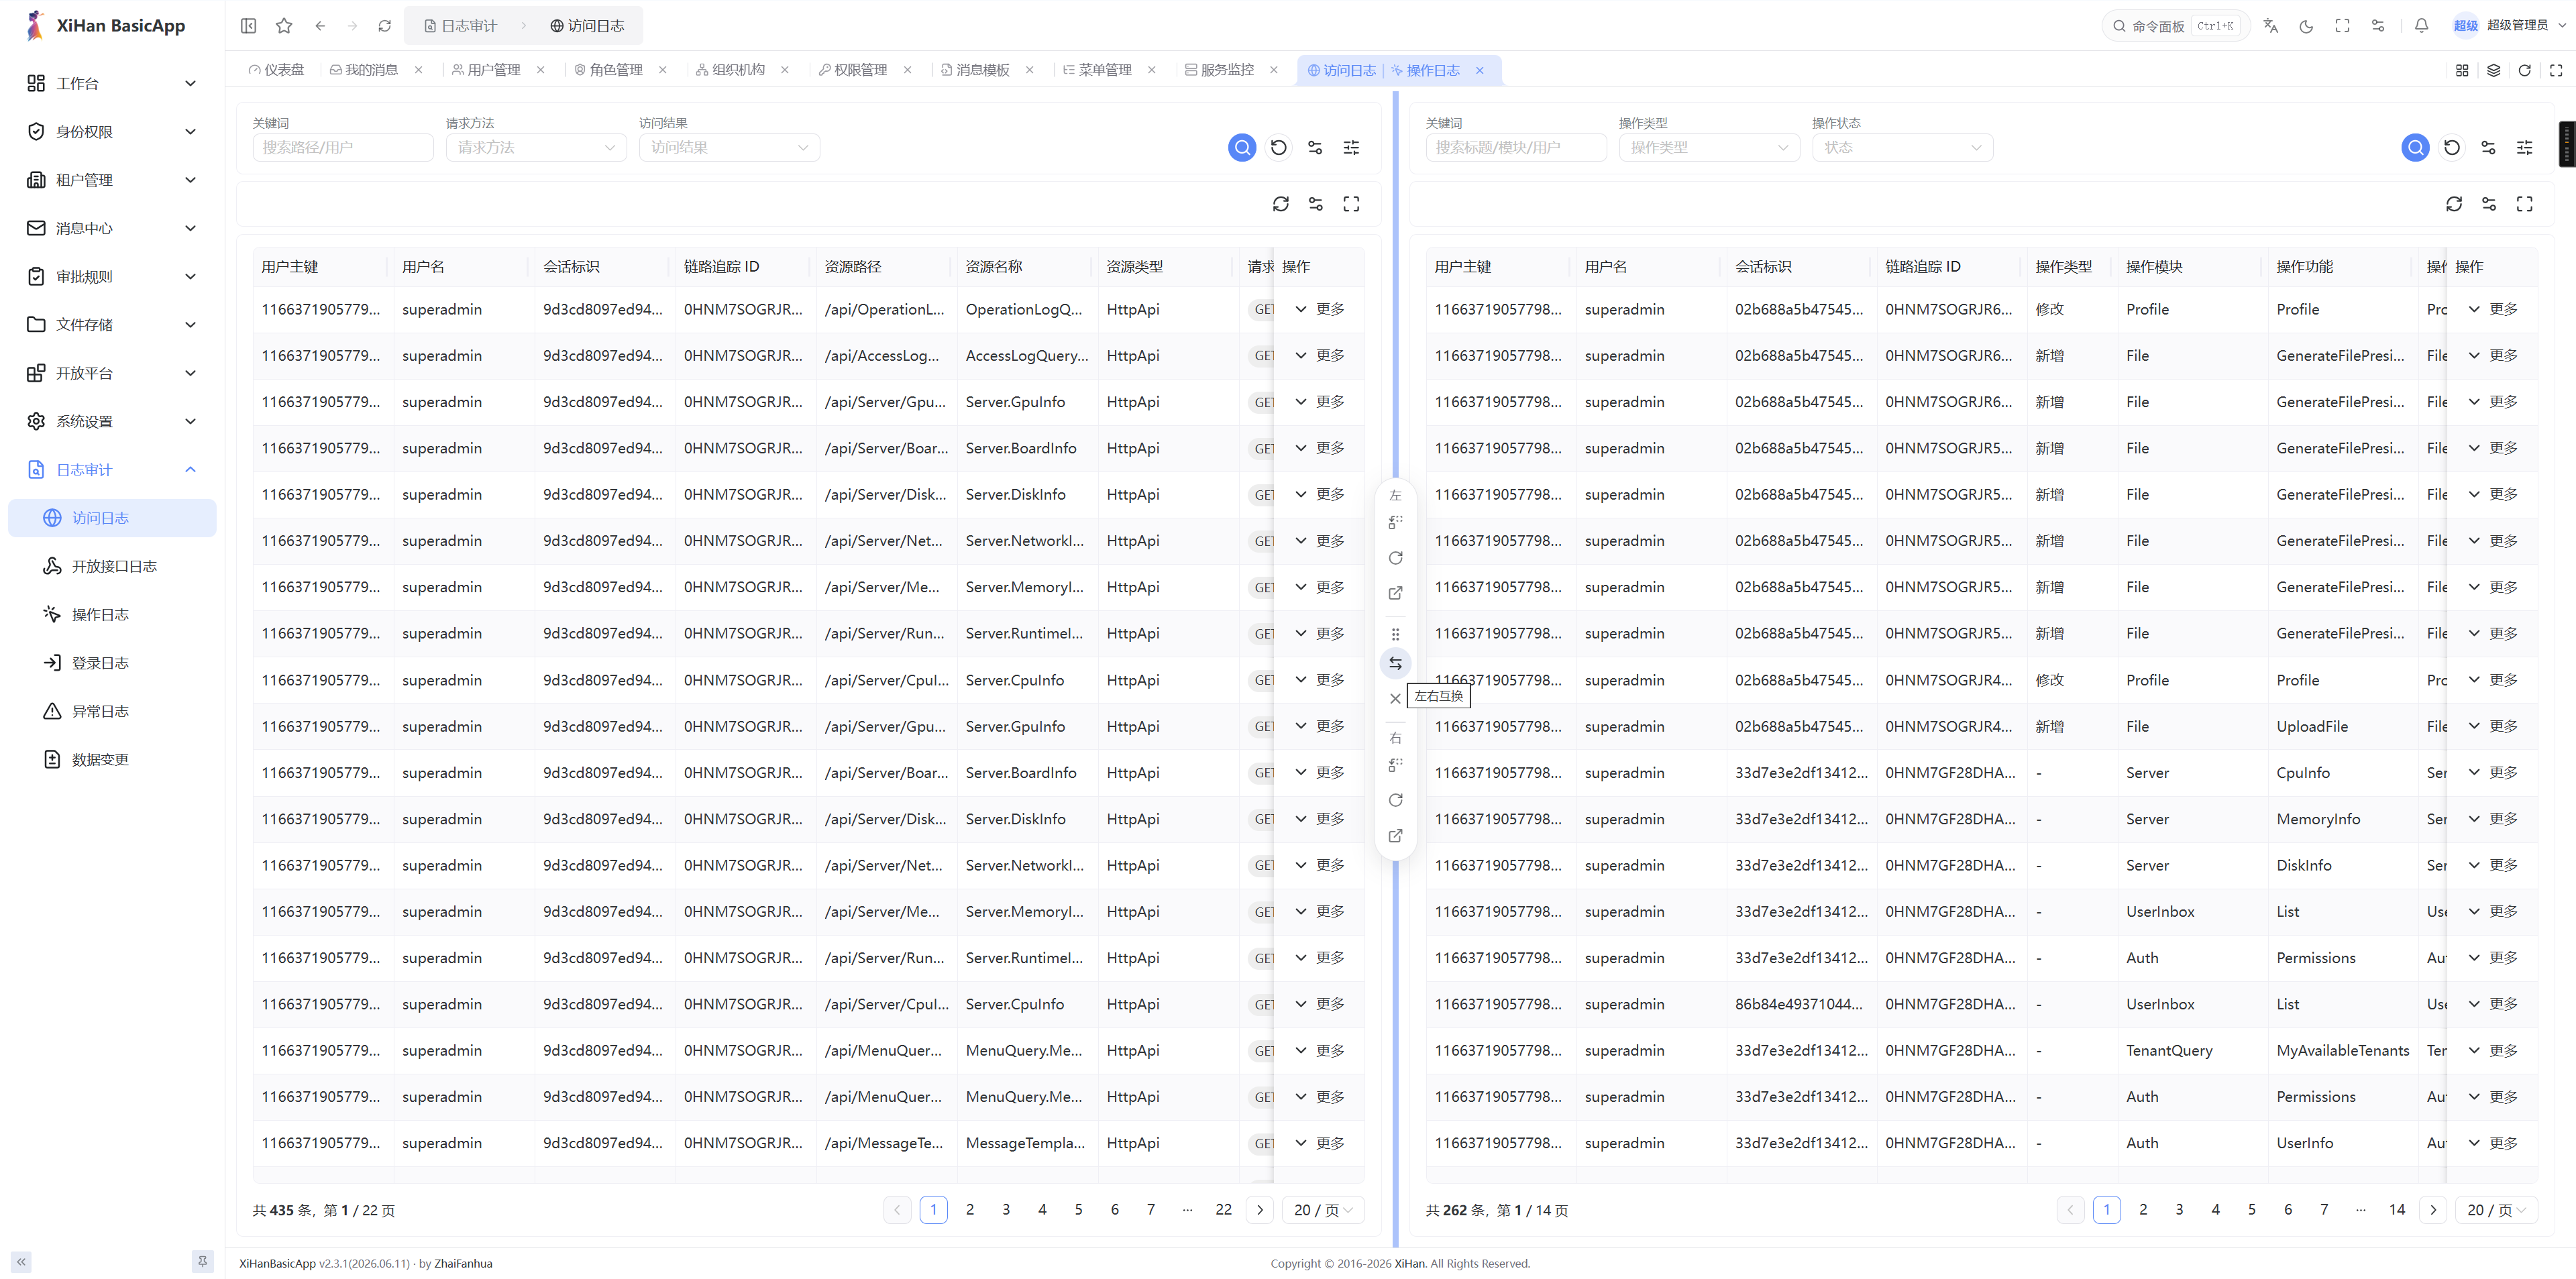Open 请求方法 dropdown
The image size is (2576, 1279).
536,148
